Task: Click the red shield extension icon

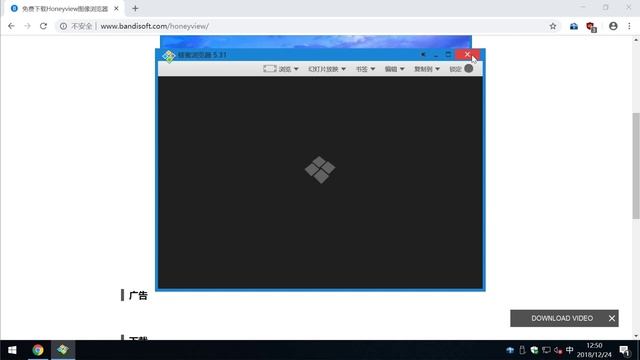Action: click(x=591, y=27)
